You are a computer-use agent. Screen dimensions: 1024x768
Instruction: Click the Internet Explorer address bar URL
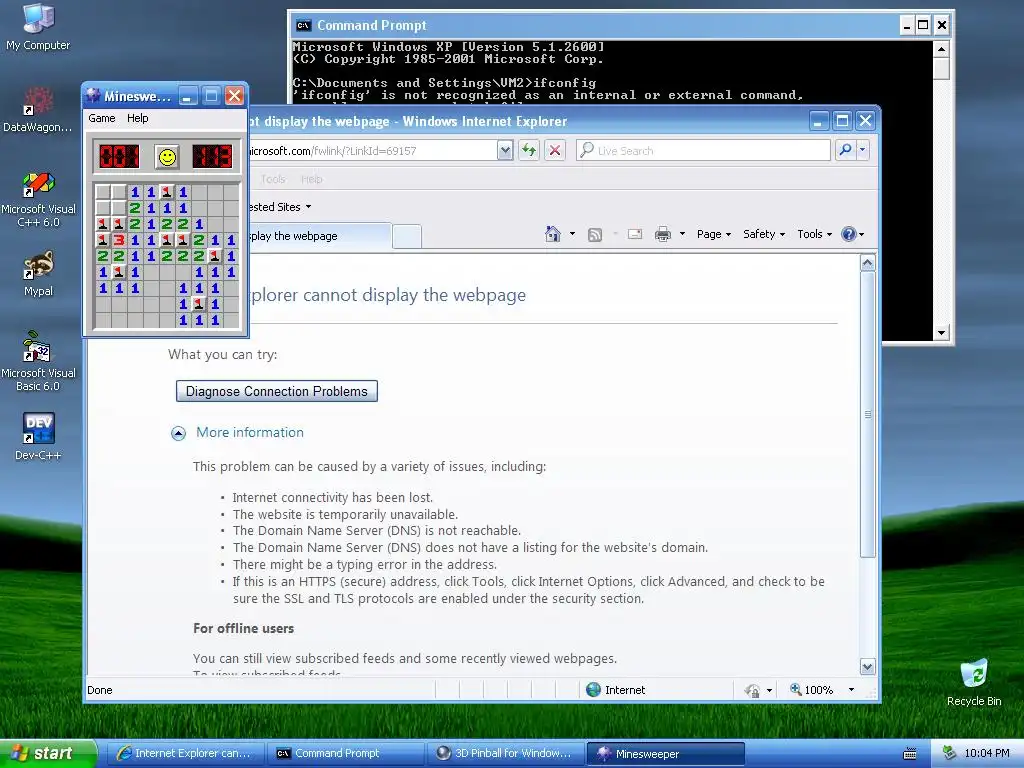tap(372, 151)
